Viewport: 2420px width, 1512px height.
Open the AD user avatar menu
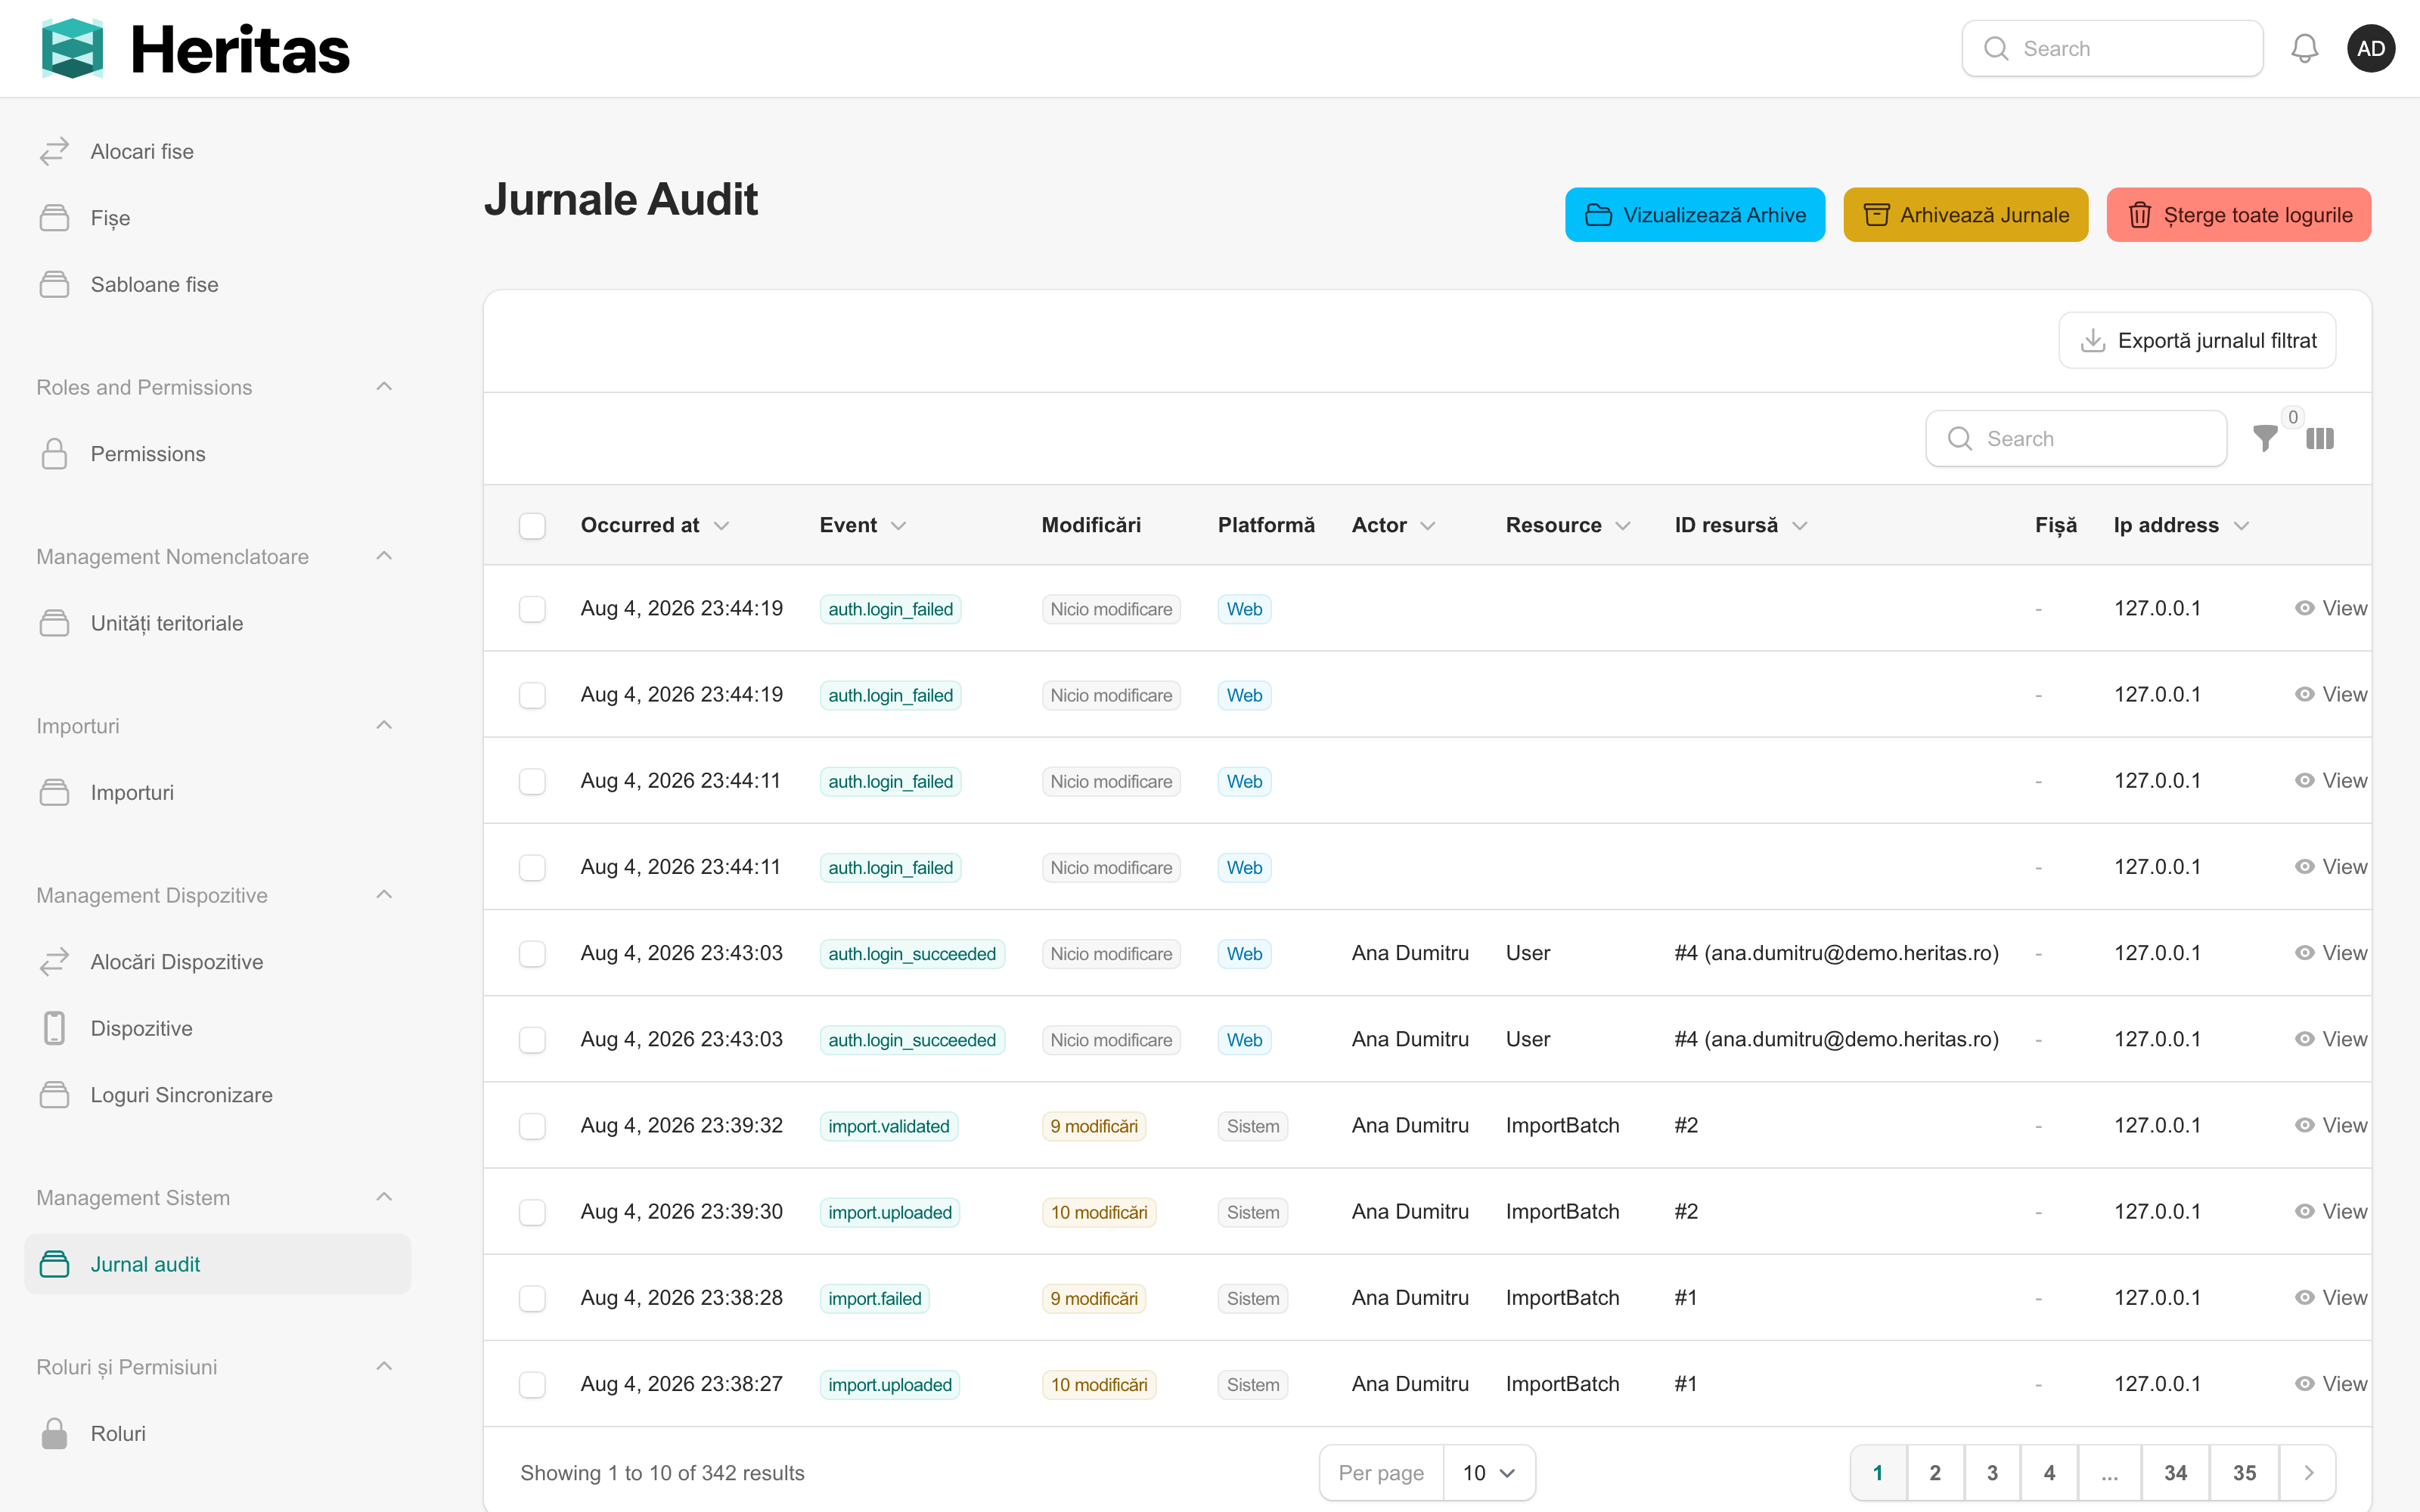click(x=2370, y=48)
